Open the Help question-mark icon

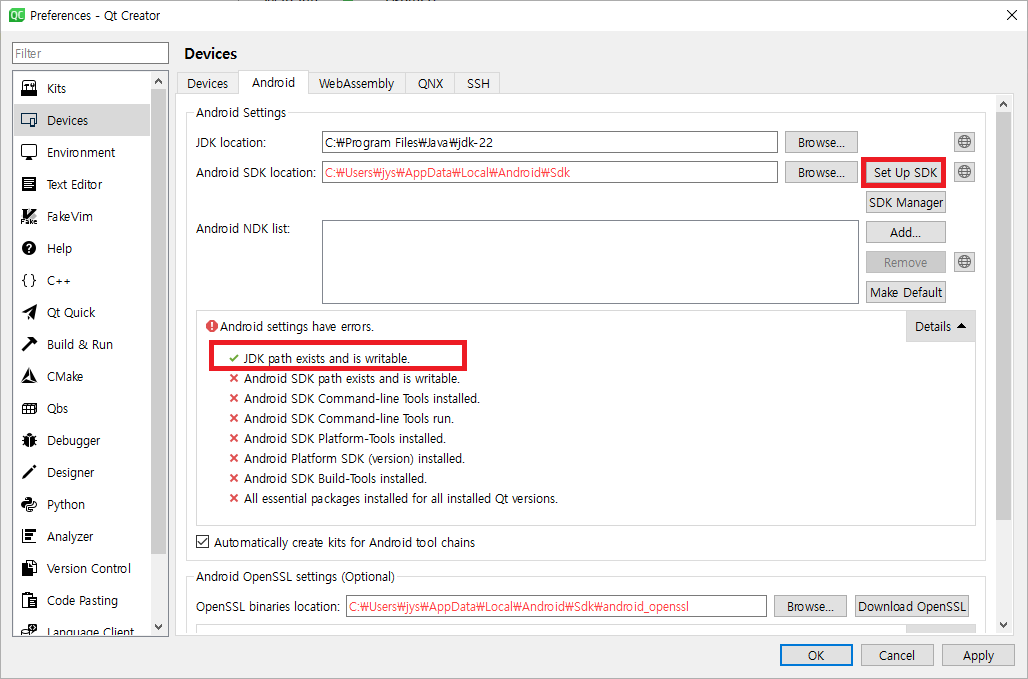click(x=29, y=248)
